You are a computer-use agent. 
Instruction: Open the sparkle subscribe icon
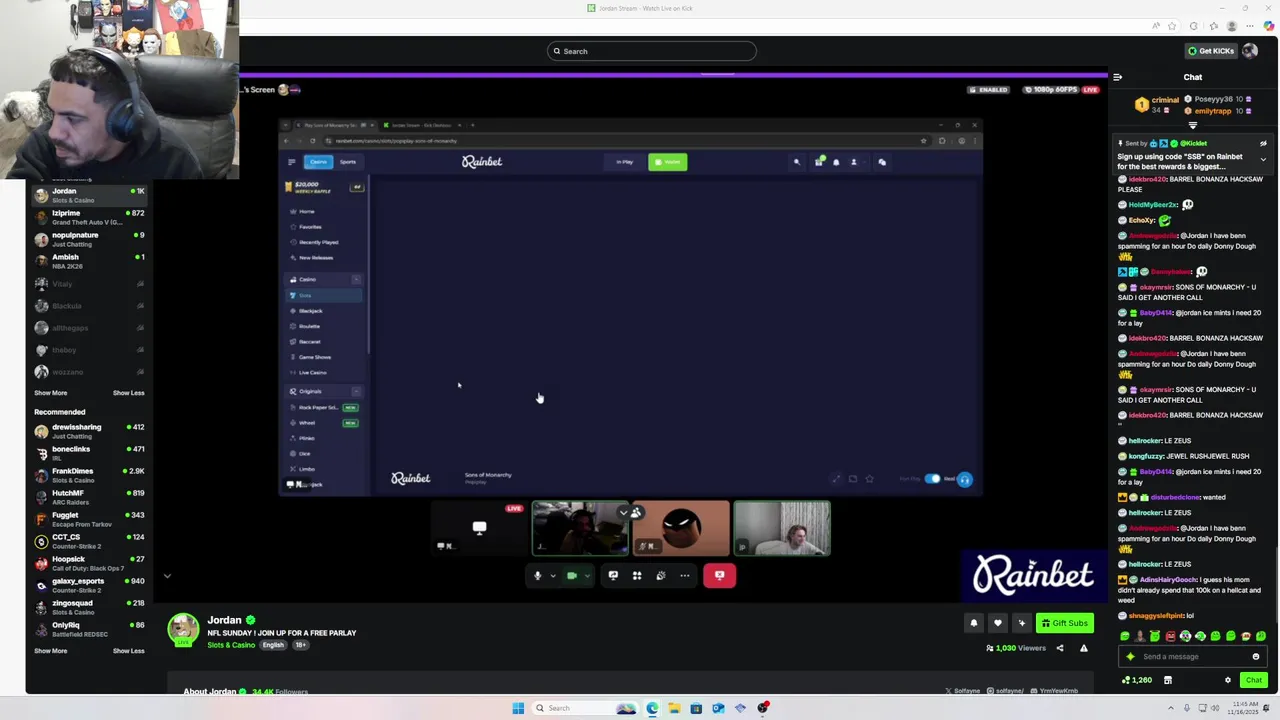1021,623
